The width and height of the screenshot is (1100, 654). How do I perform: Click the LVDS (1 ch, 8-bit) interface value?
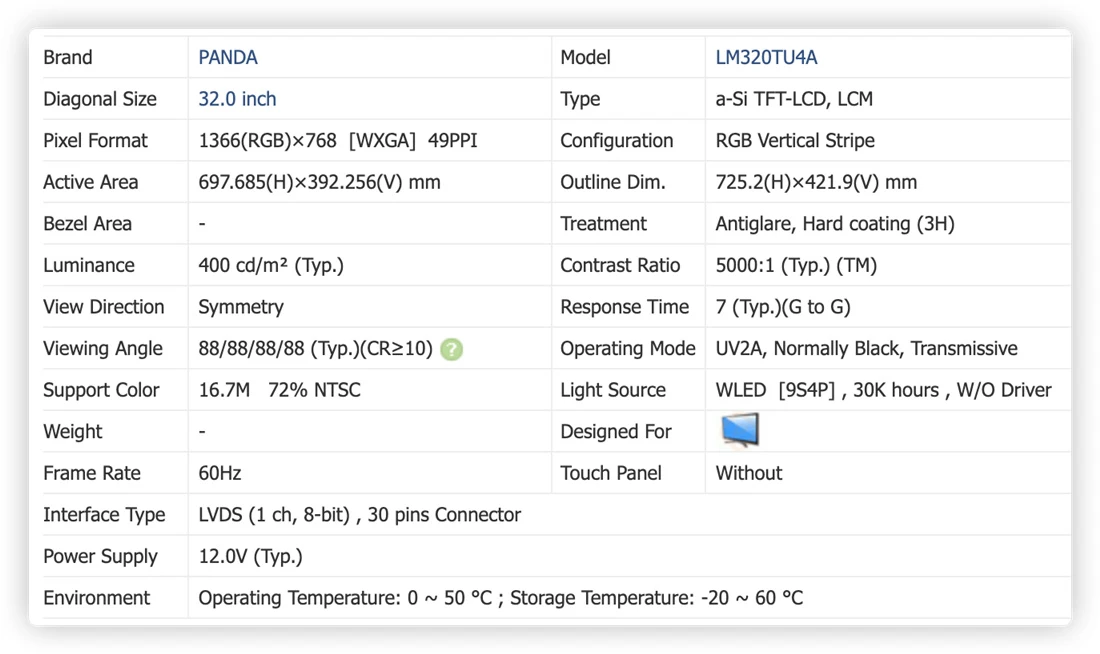(x=359, y=515)
